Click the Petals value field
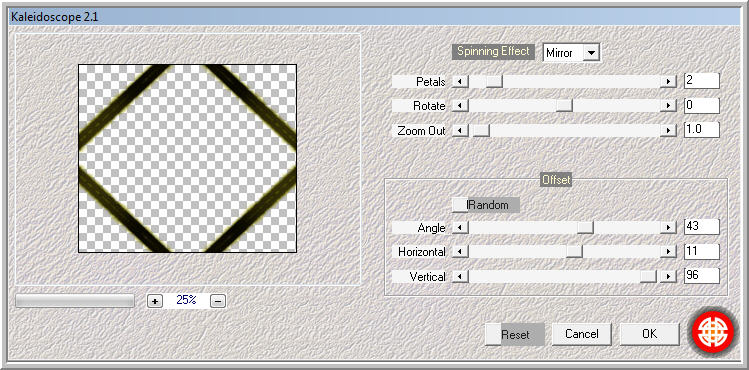Screen dimensions: 749x370 pyautogui.click(x=702, y=81)
